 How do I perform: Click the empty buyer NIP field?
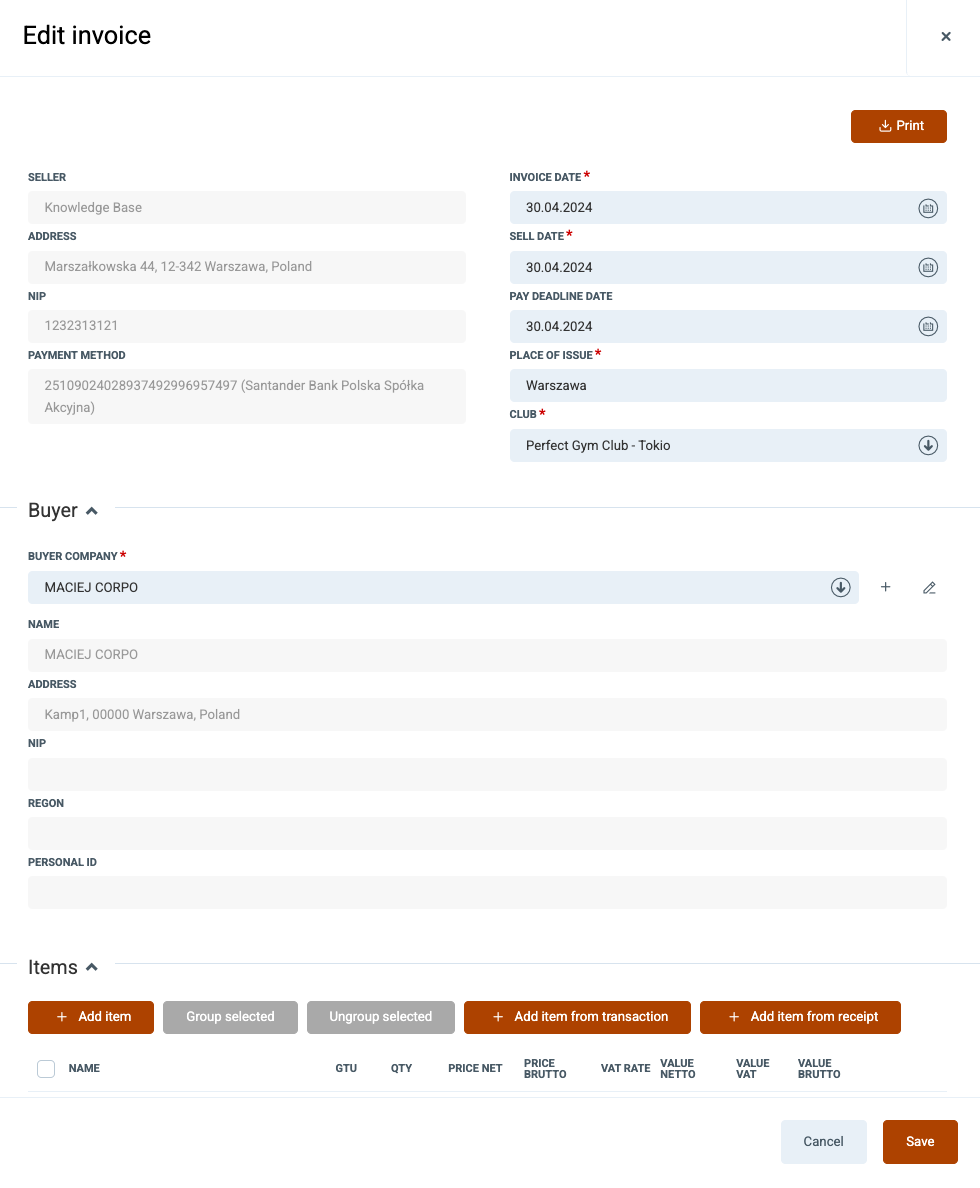pos(487,774)
